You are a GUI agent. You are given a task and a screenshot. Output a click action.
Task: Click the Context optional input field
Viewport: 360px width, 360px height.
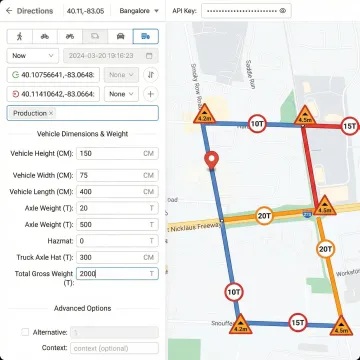[114, 348]
